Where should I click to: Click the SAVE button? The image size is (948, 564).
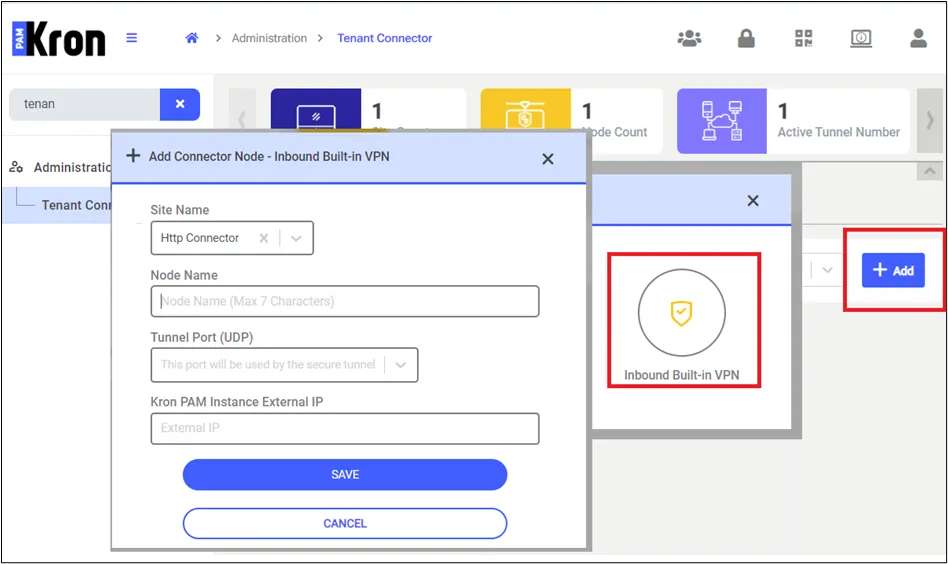click(345, 475)
